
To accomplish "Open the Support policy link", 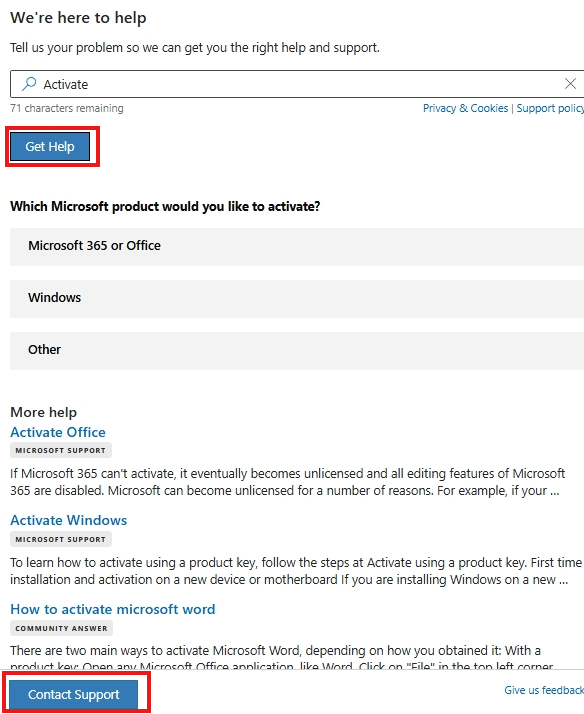I will [x=550, y=108].
